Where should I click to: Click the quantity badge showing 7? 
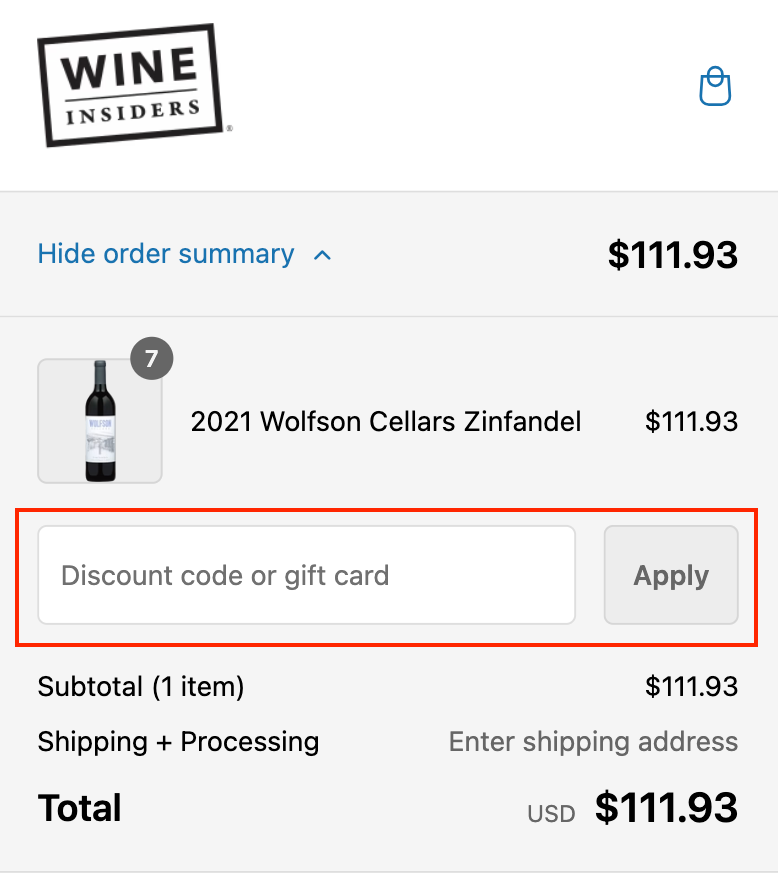(x=152, y=359)
